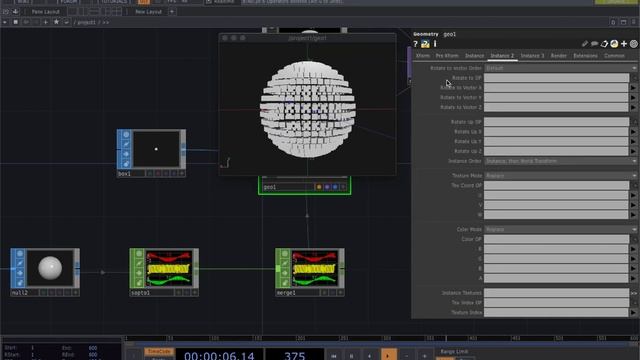Click the plus icon in parameter header
This screenshot has width=640, height=360.
pyautogui.click(x=624, y=44)
